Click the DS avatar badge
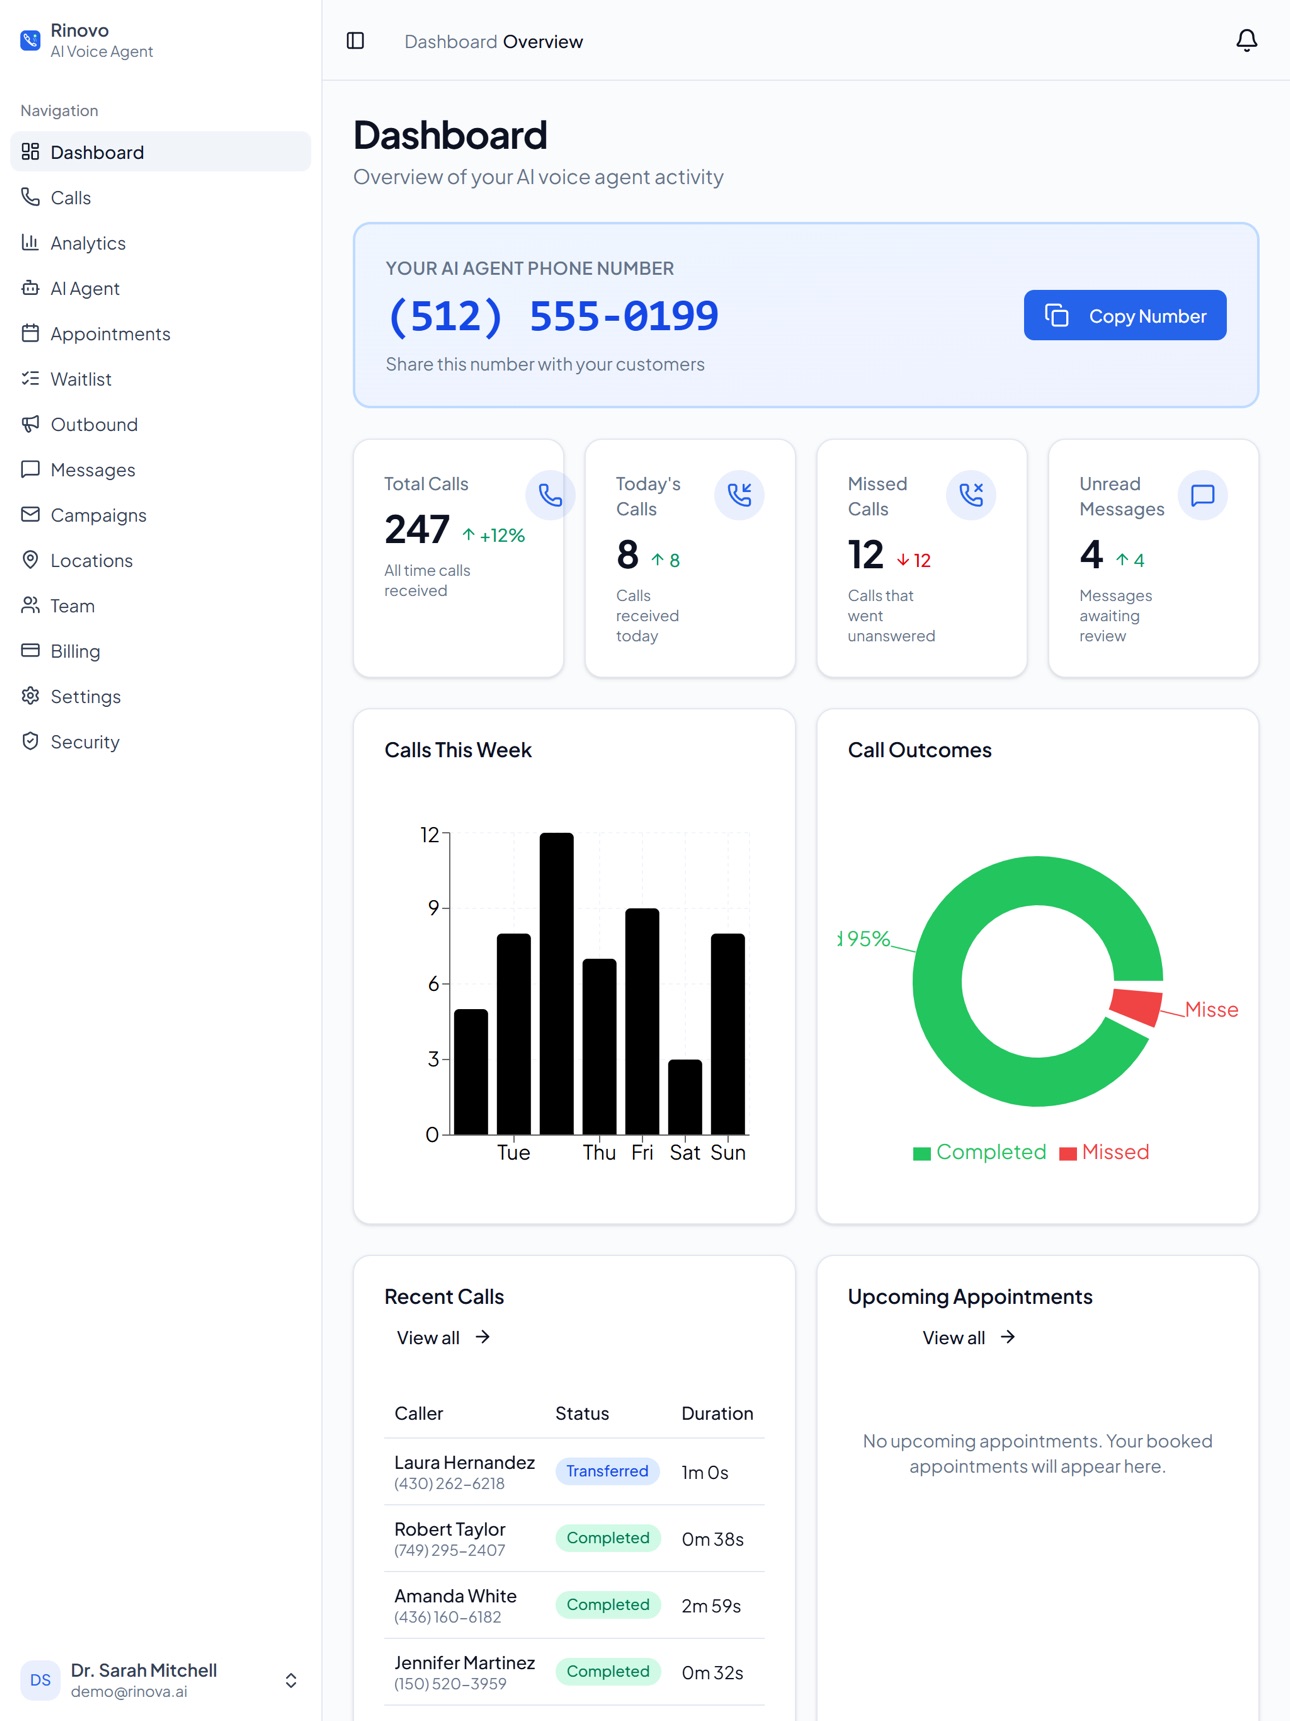Image resolution: width=1290 pixels, height=1721 pixels. click(x=40, y=1680)
